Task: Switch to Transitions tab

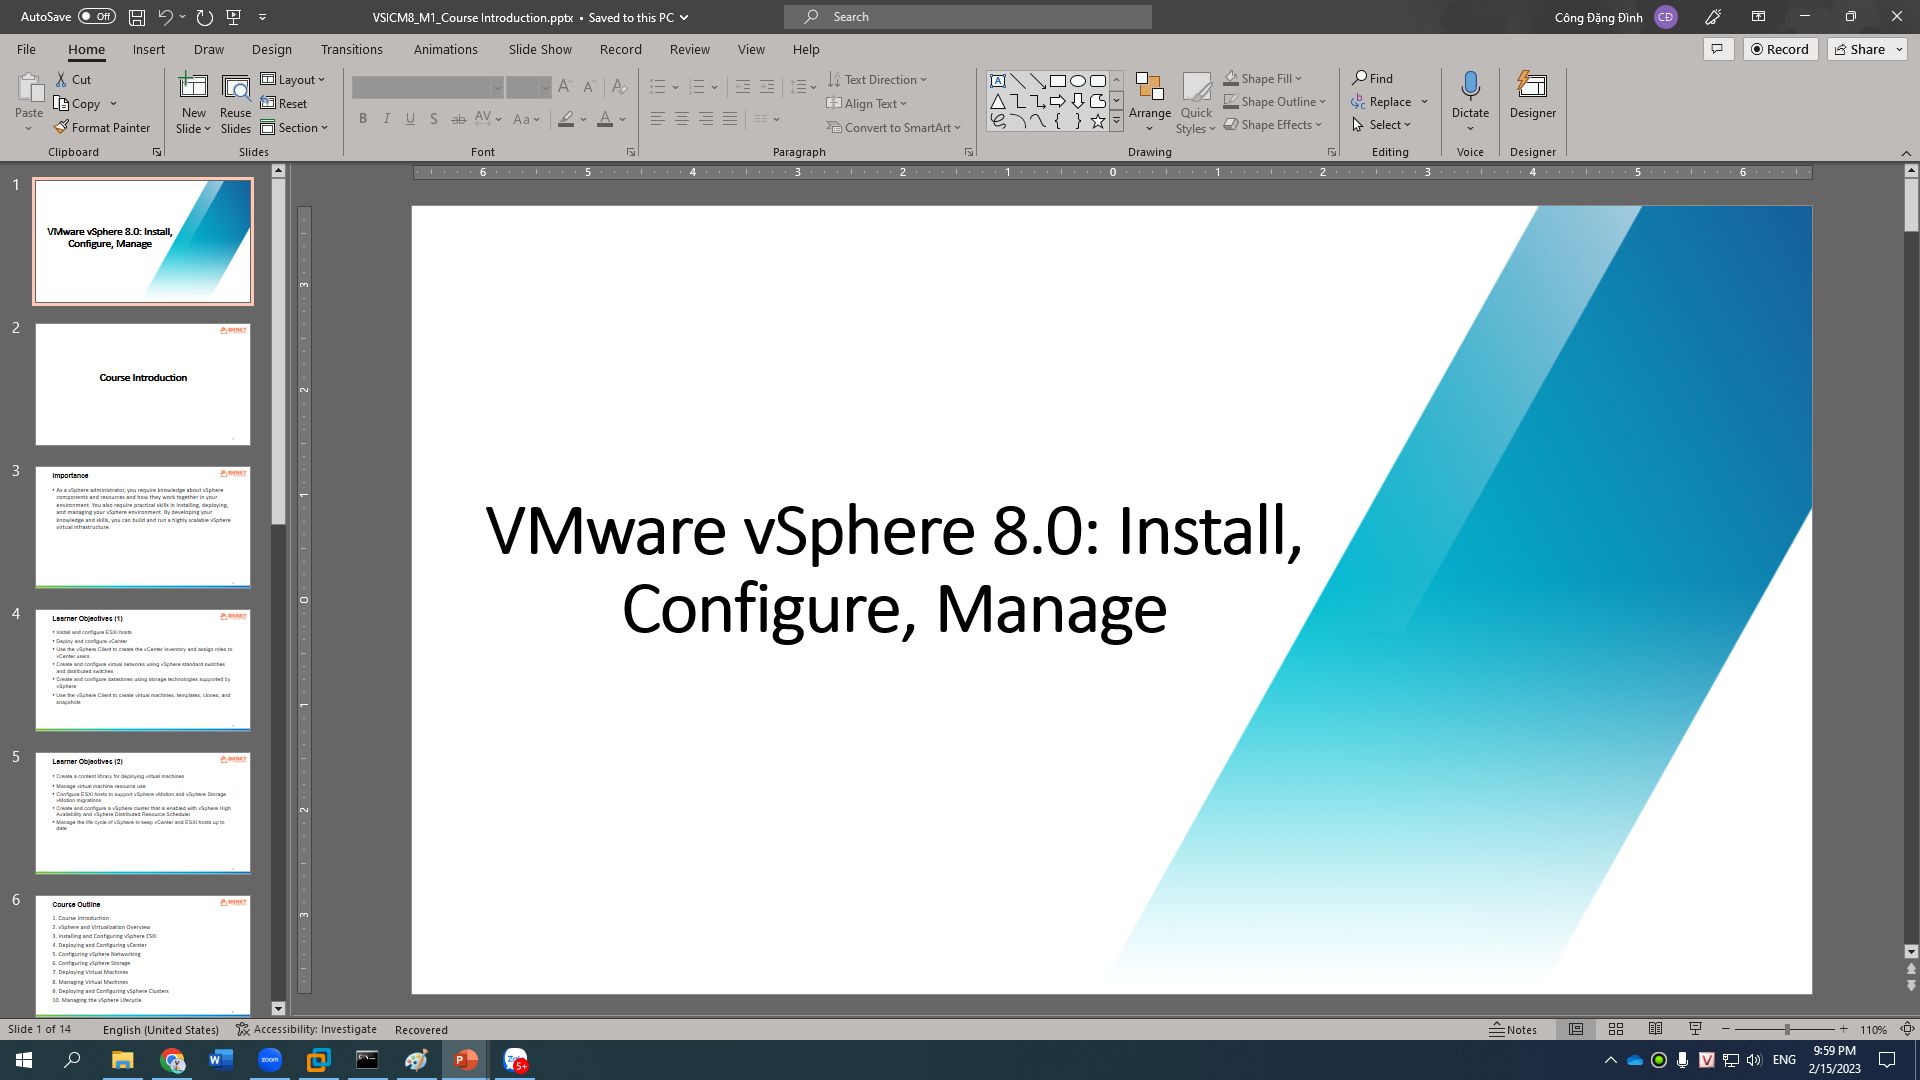Action: click(351, 49)
